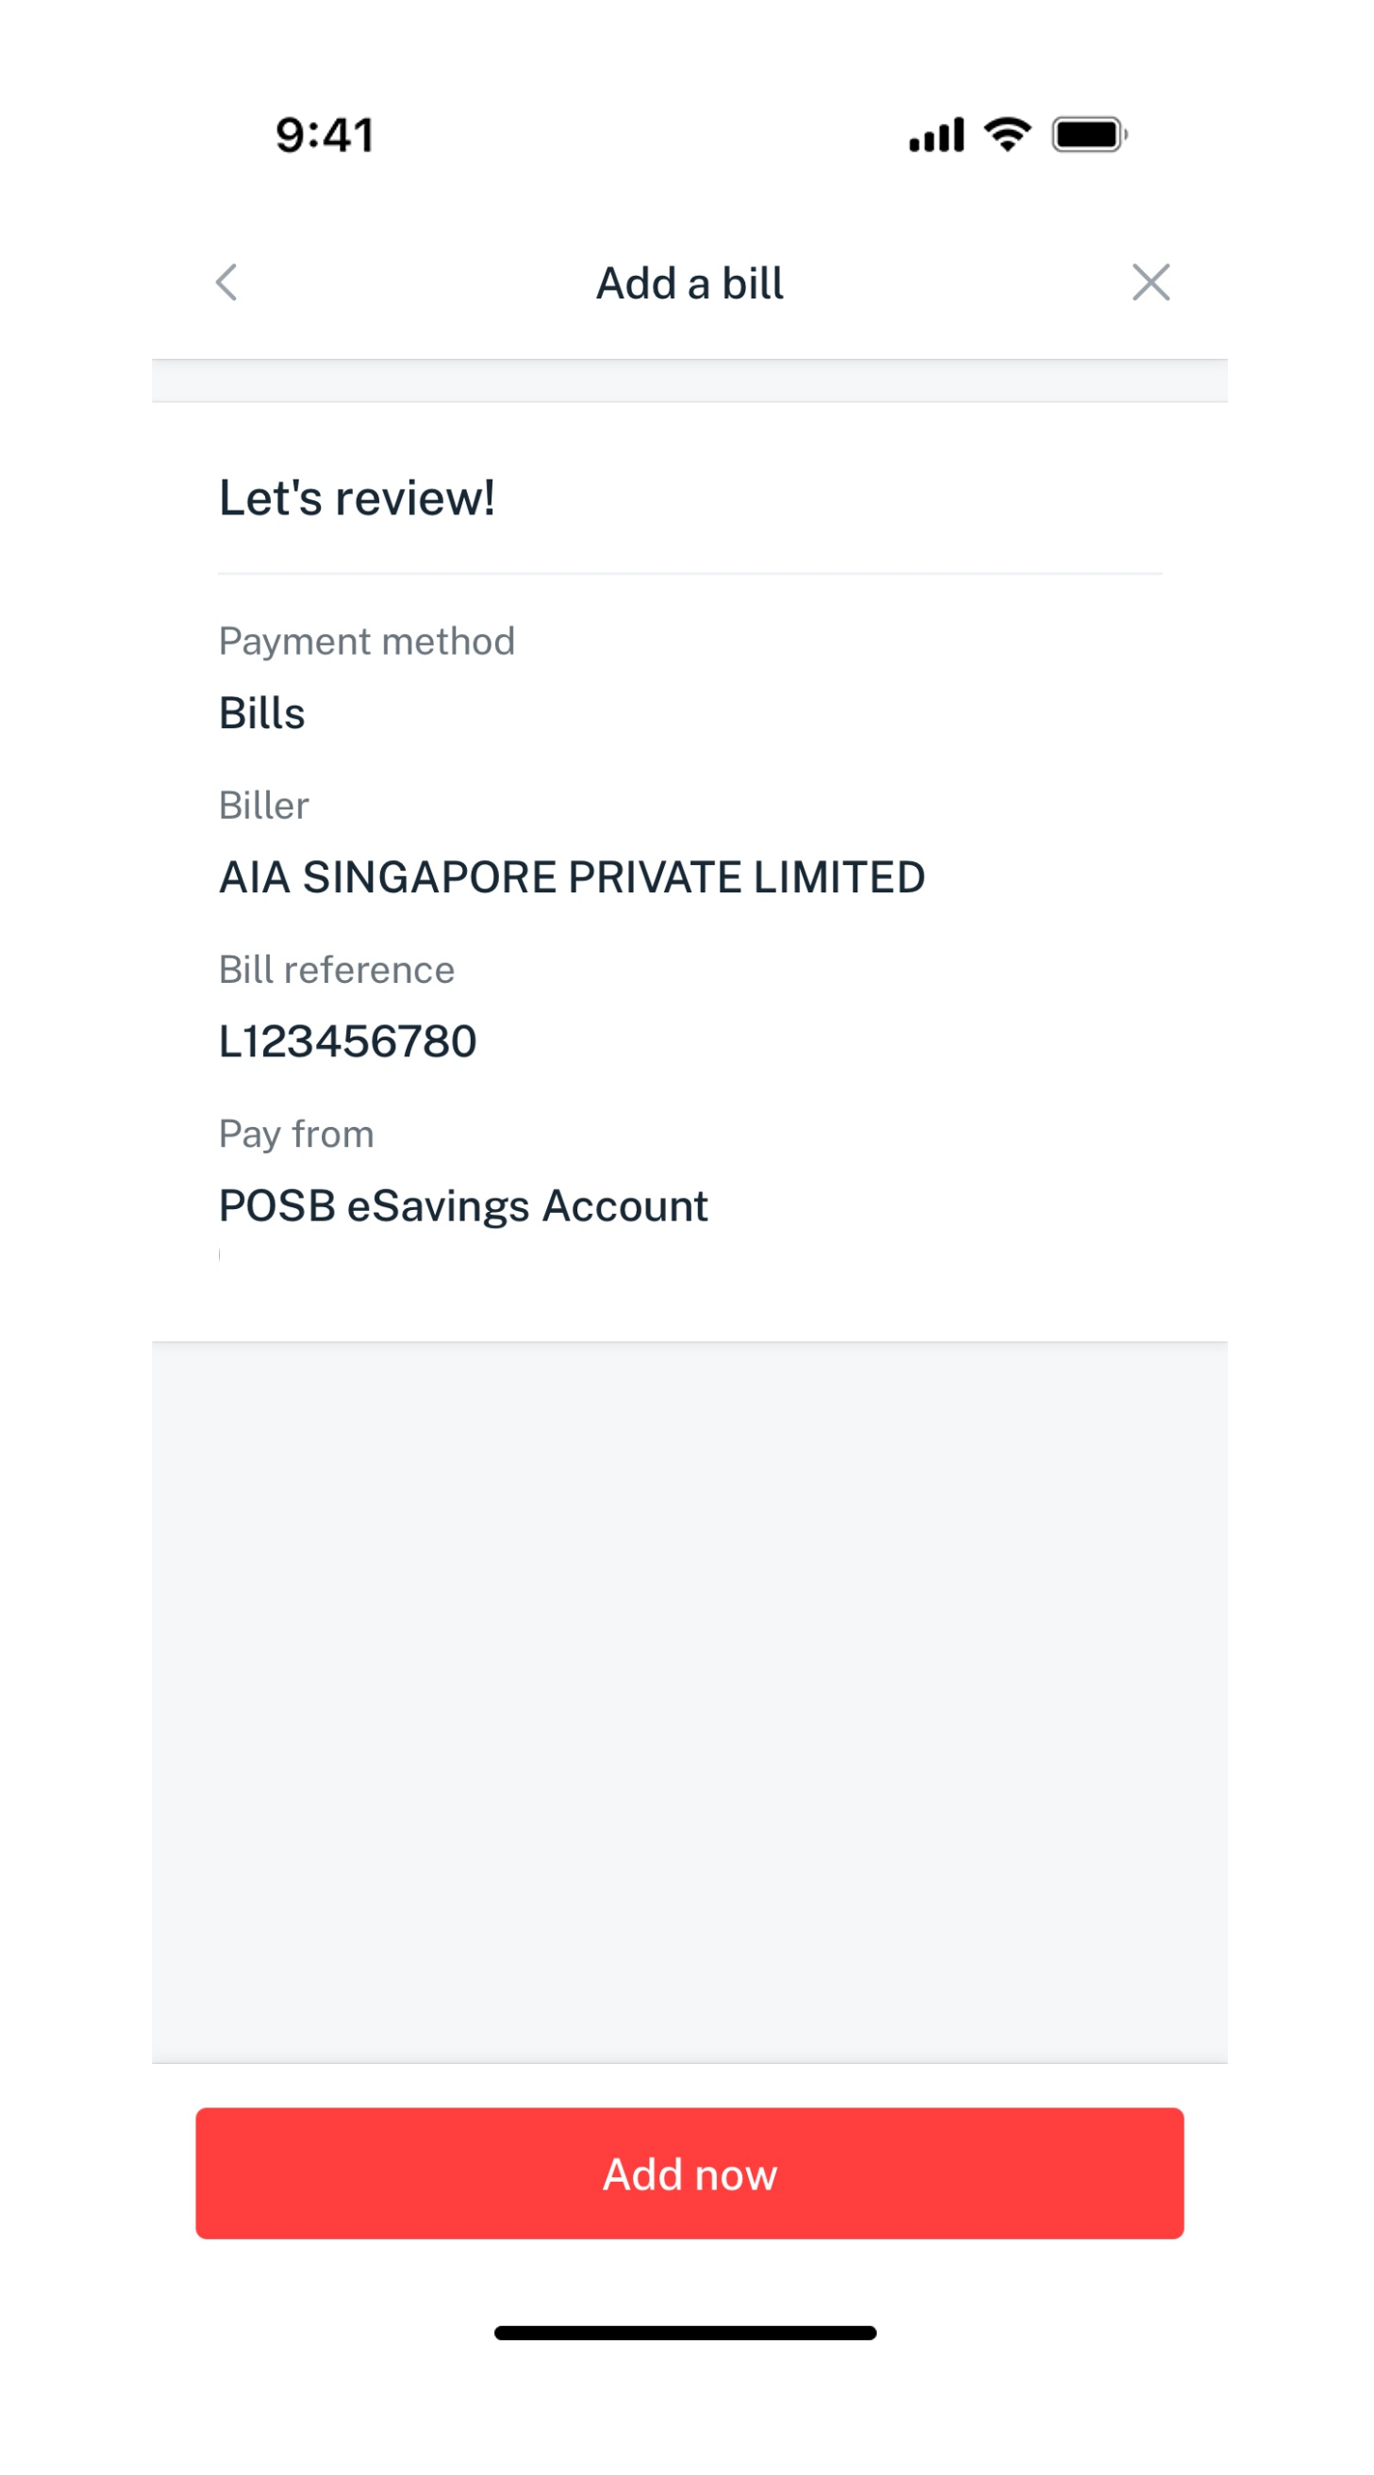This screenshot has width=1374, height=2475.
Task: Select the Pay from label
Action: click(x=296, y=1134)
